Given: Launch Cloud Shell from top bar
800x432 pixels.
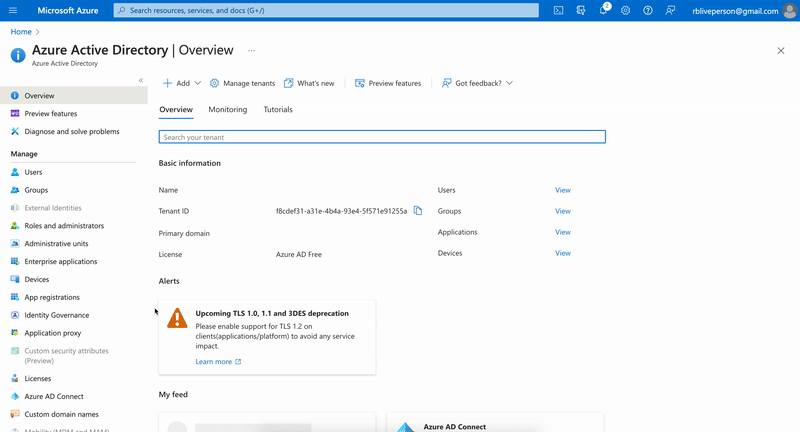Looking at the screenshot, I should [x=559, y=10].
